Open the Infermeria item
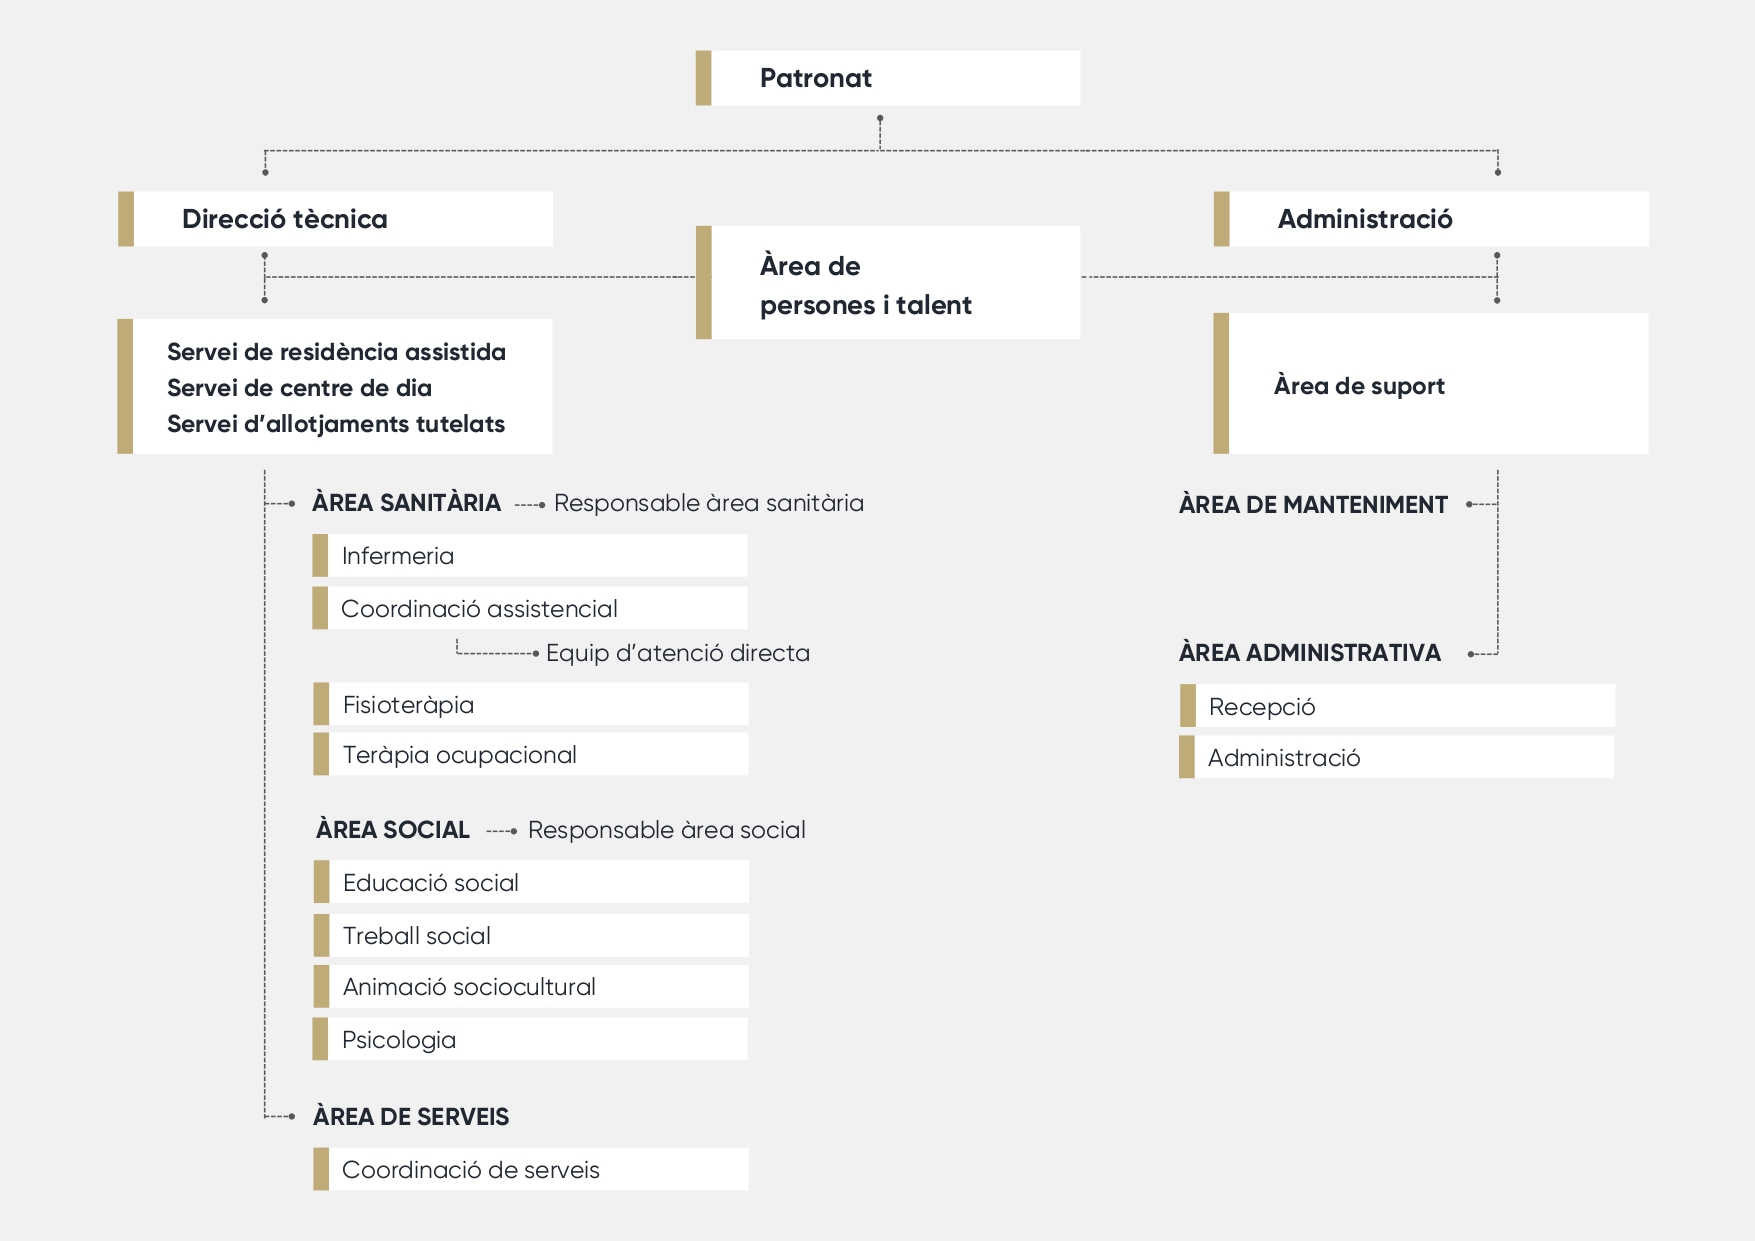 click(529, 556)
